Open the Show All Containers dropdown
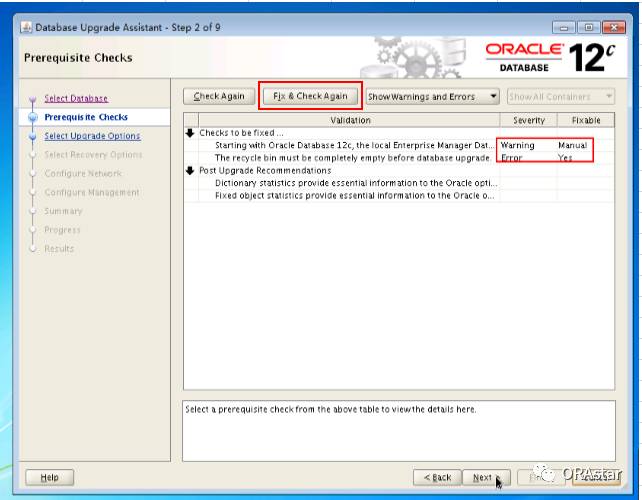The height and width of the screenshot is (500, 642). (561, 97)
